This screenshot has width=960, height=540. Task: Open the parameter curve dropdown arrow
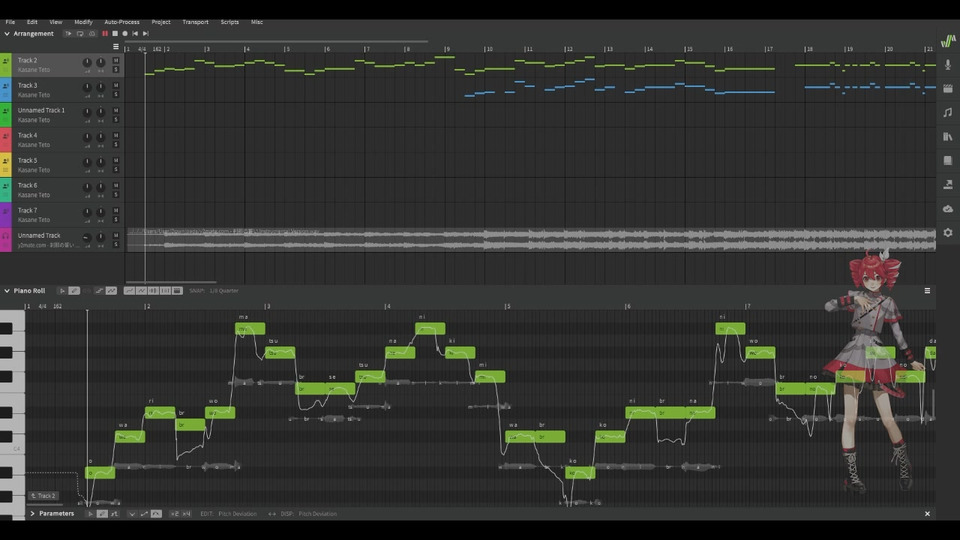coord(132,514)
